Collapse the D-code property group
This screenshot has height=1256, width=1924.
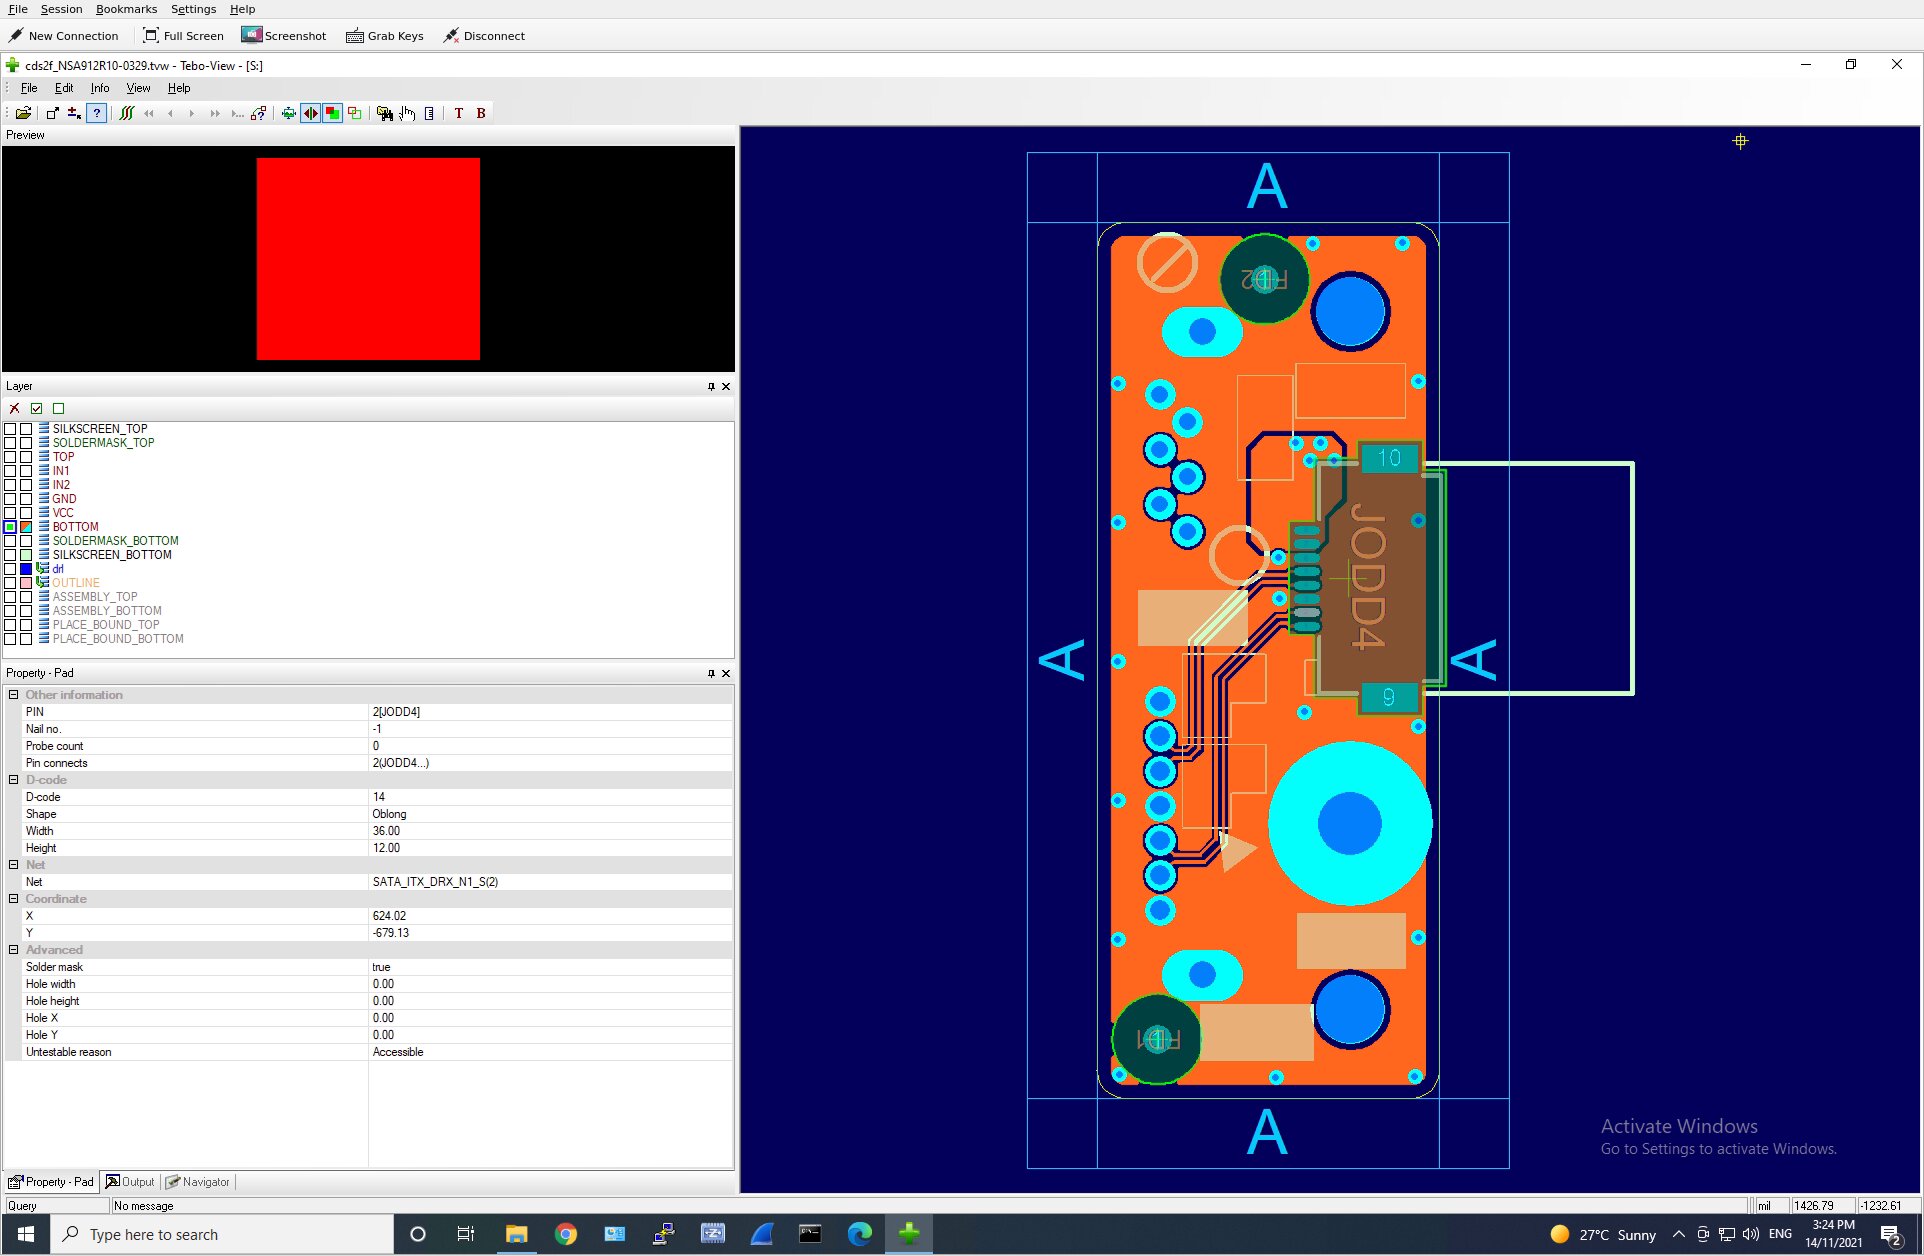pos(13,780)
